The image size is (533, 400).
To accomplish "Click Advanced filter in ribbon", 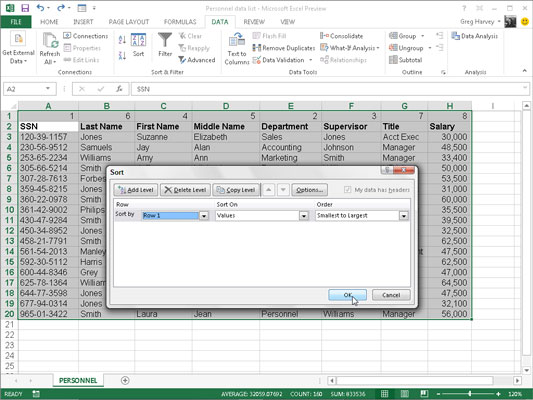I will pos(197,60).
